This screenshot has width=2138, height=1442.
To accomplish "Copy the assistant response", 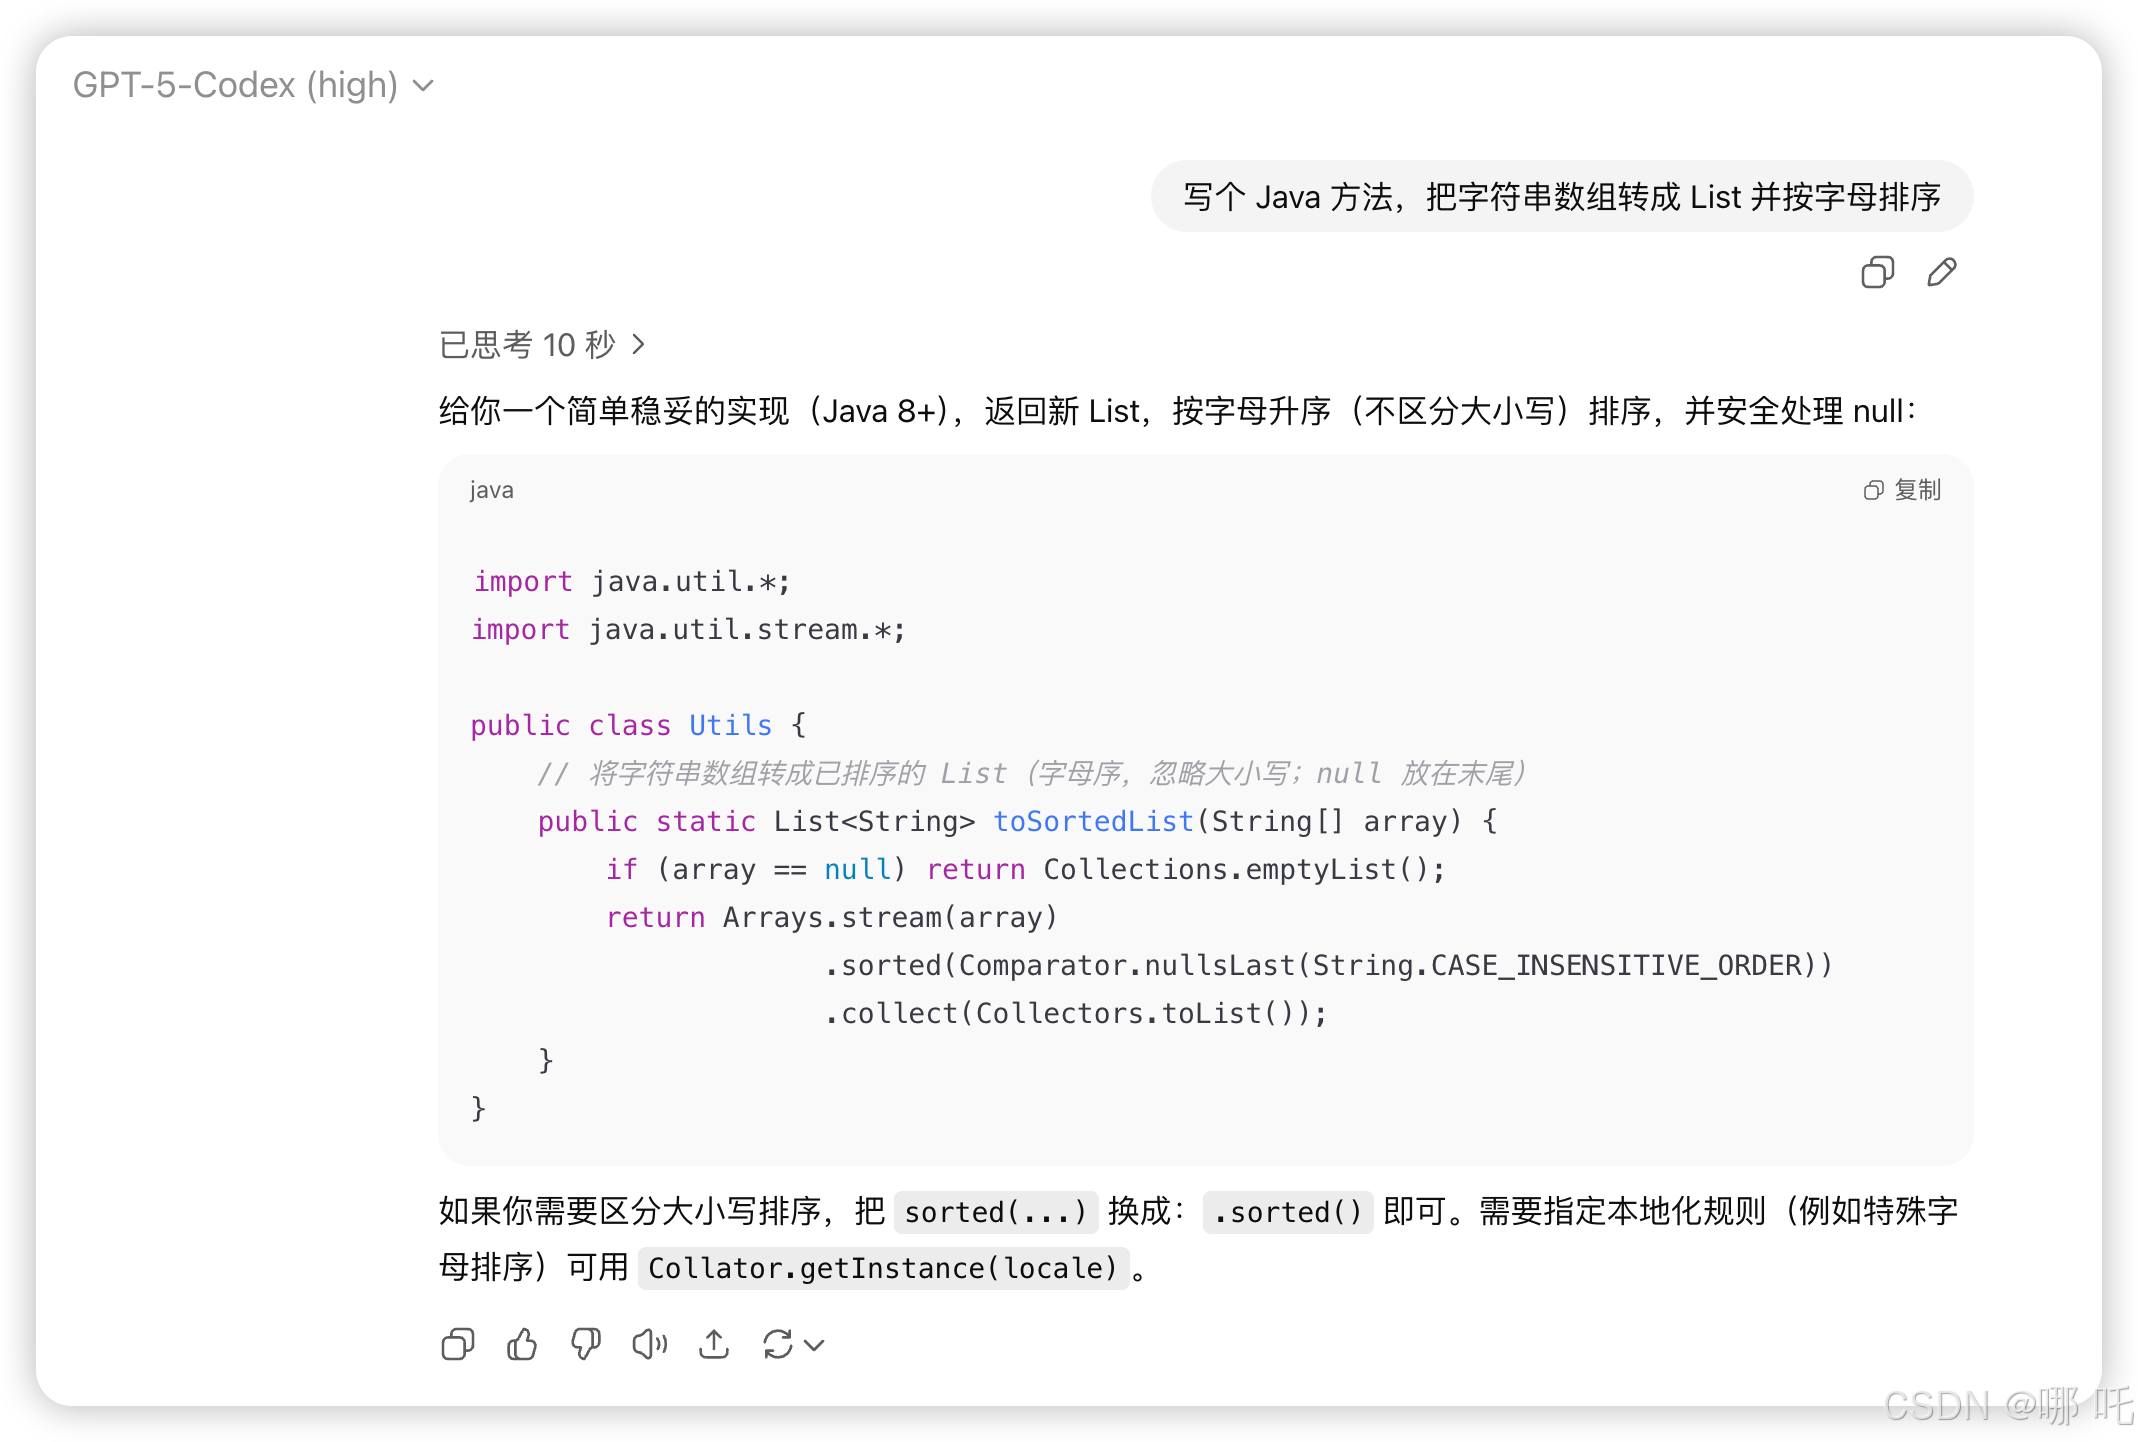I will pyautogui.click(x=457, y=1345).
